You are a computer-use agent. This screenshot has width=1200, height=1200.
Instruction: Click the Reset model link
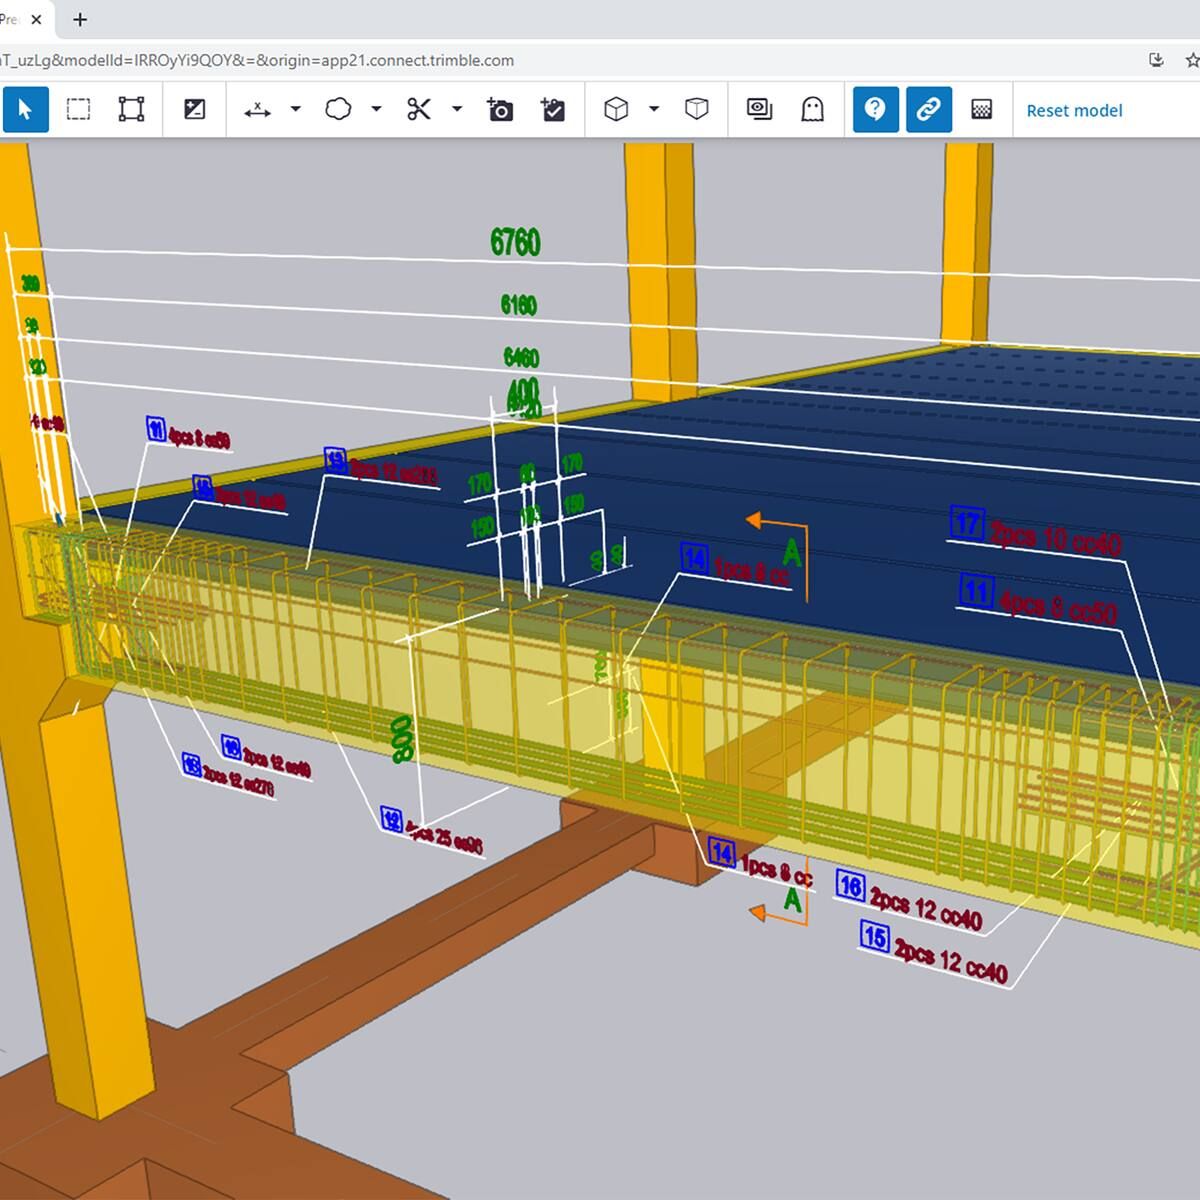pos(1074,110)
